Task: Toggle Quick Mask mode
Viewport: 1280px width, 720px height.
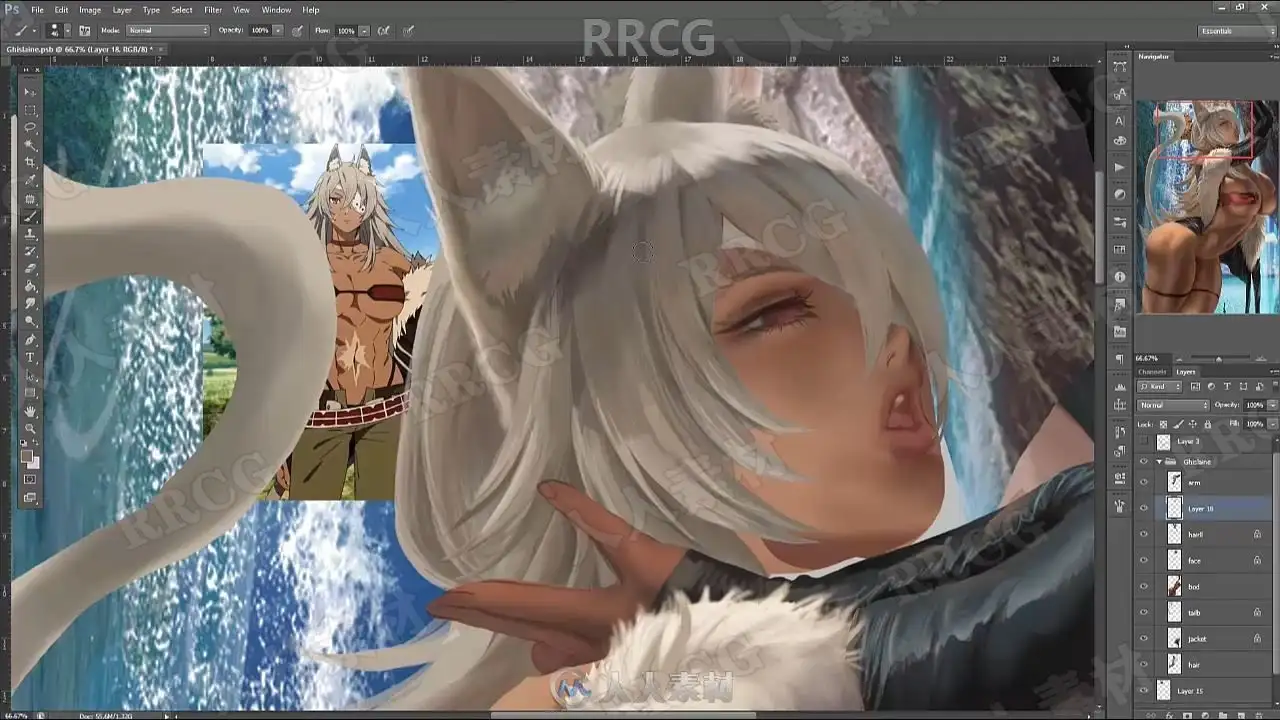Action: [30, 480]
